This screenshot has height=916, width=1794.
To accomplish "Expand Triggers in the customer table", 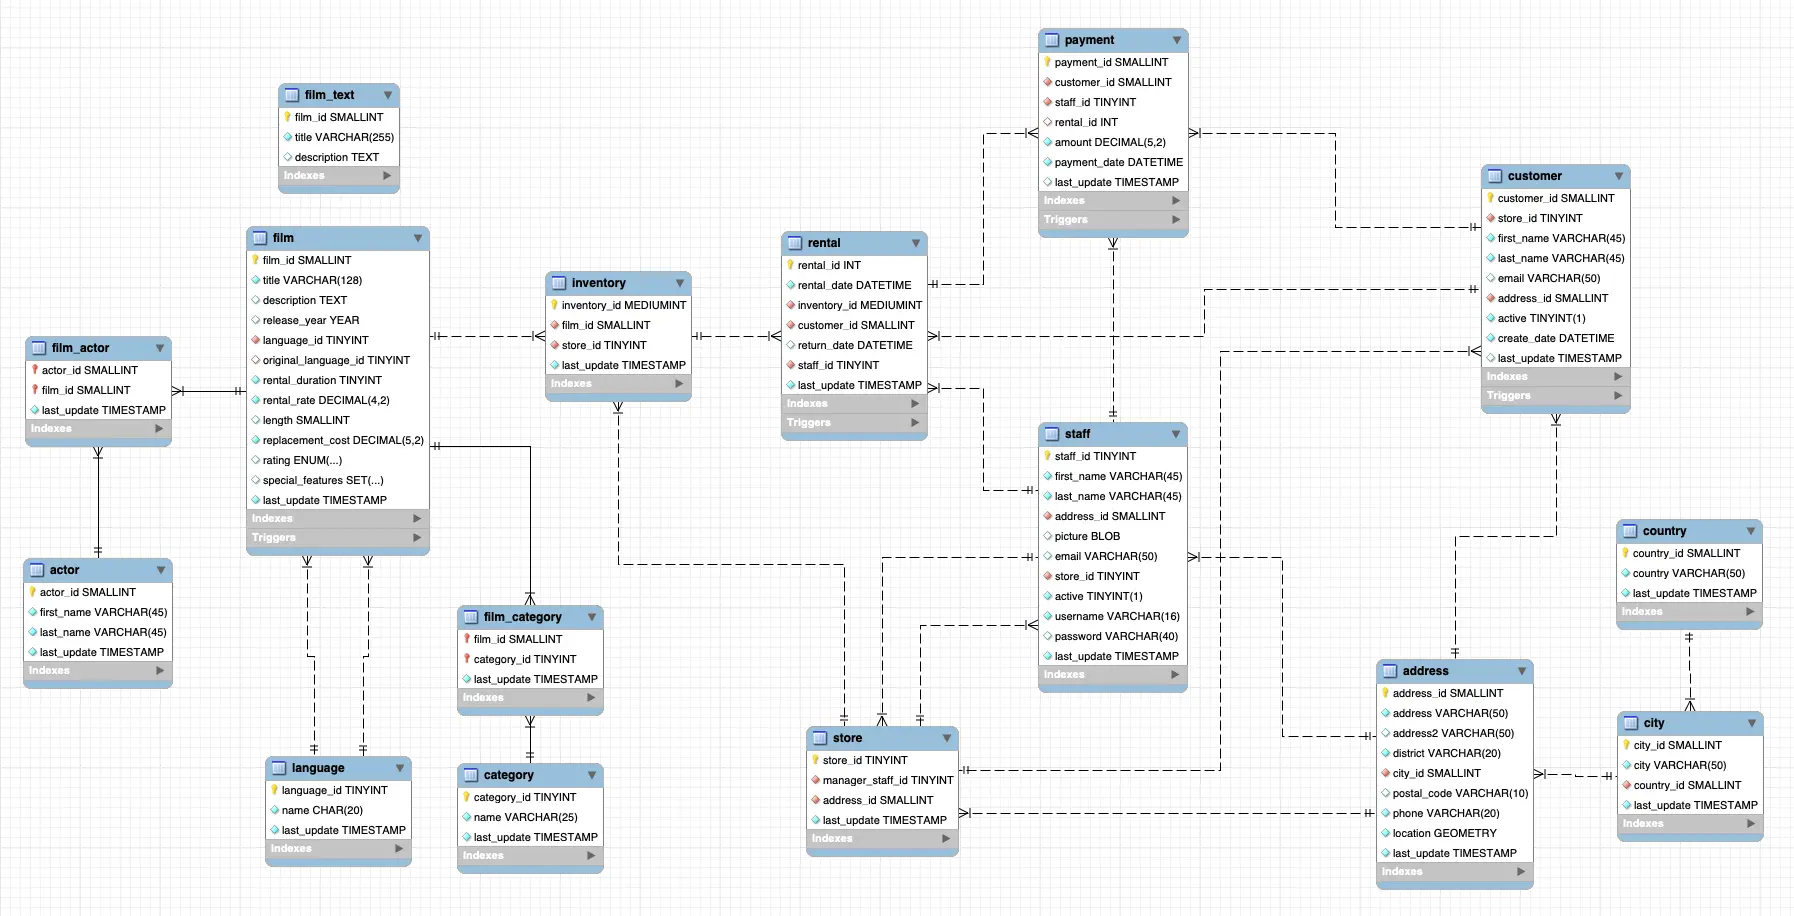I will point(1618,396).
